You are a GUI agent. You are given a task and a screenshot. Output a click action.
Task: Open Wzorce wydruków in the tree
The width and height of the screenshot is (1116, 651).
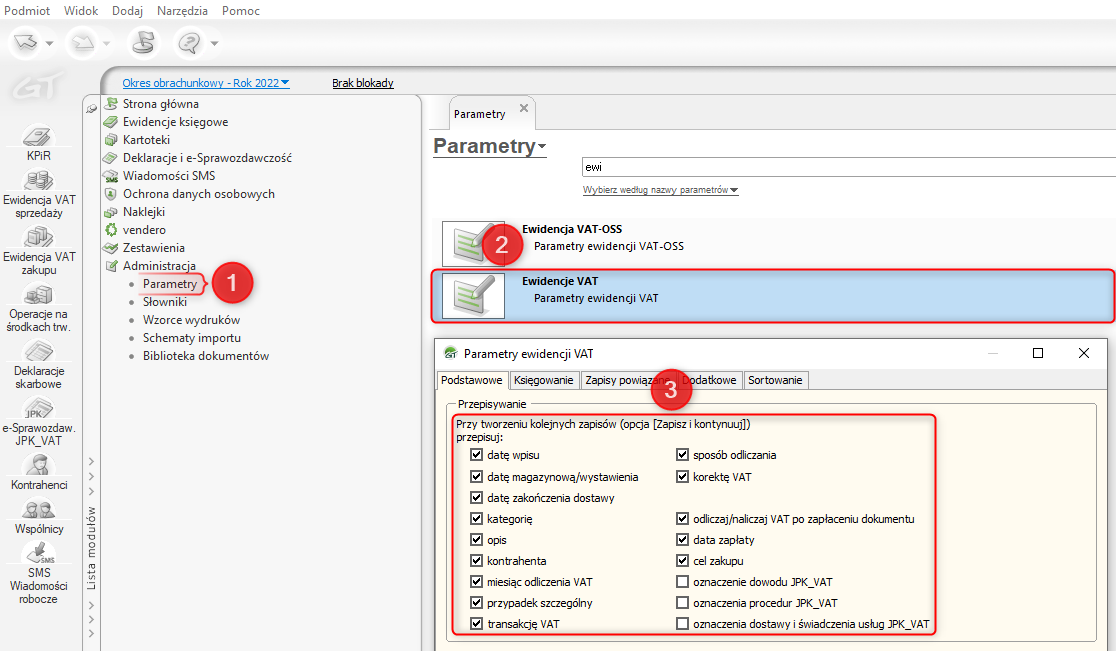click(x=191, y=320)
